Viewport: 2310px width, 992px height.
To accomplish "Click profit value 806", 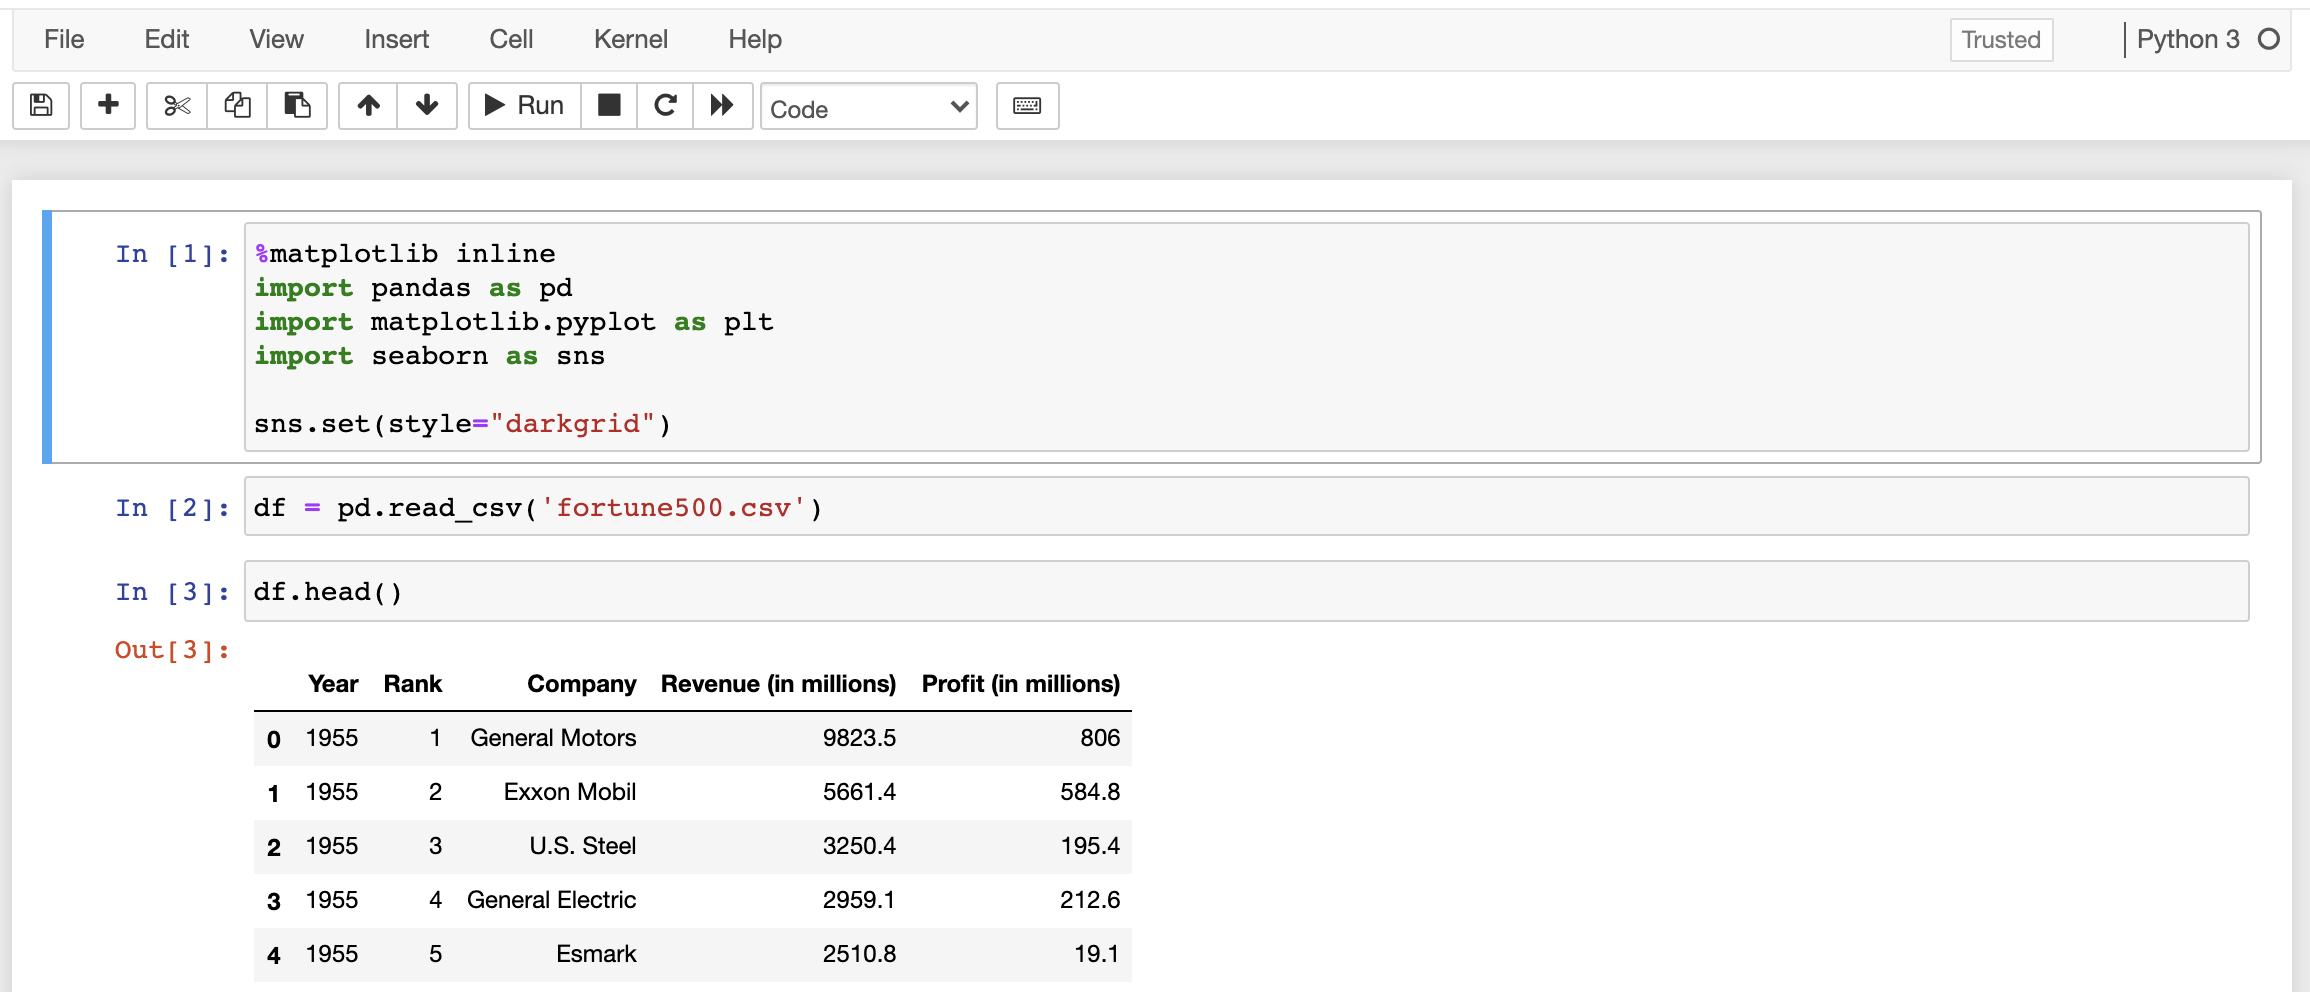I will pyautogui.click(x=1100, y=738).
